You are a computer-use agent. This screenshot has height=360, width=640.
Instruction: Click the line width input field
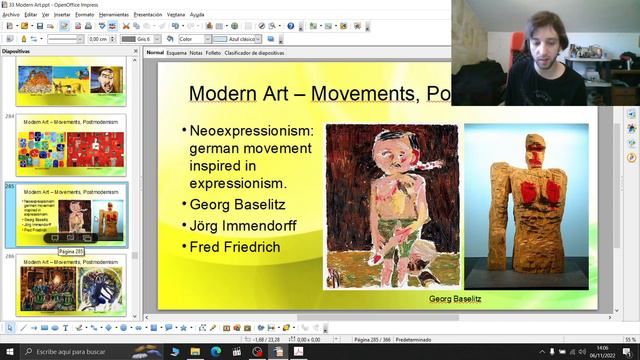pos(98,39)
